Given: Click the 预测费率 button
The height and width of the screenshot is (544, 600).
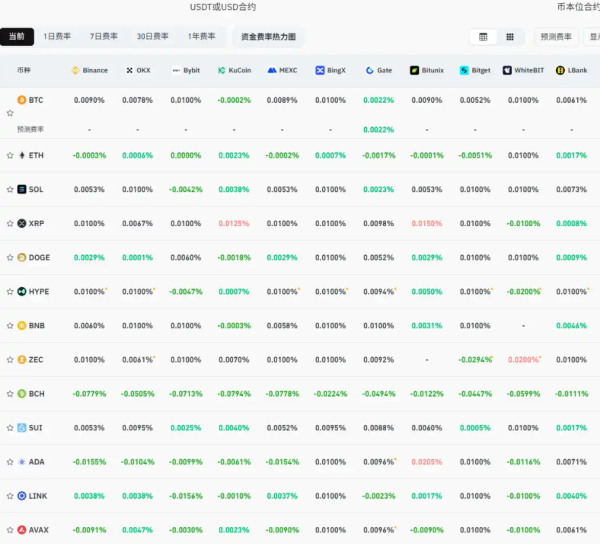Looking at the screenshot, I should point(556,37).
